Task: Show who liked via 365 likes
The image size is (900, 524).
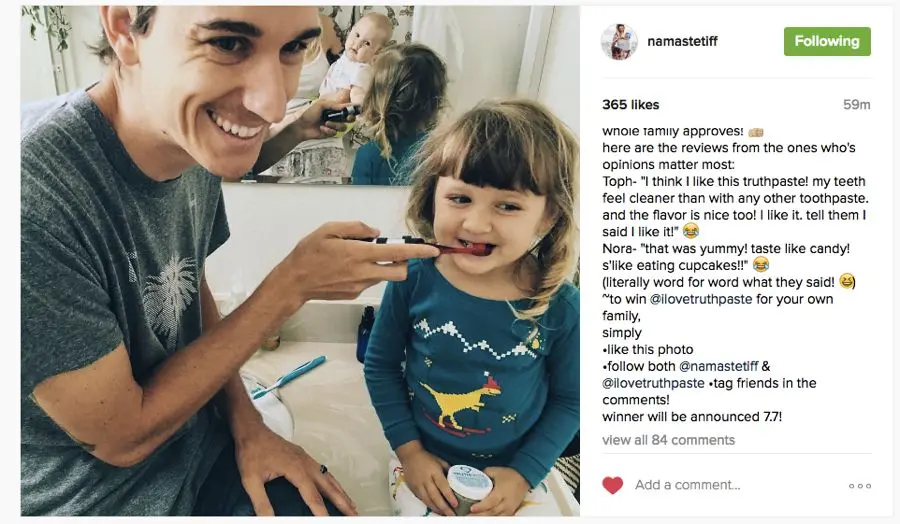Action: (x=630, y=104)
